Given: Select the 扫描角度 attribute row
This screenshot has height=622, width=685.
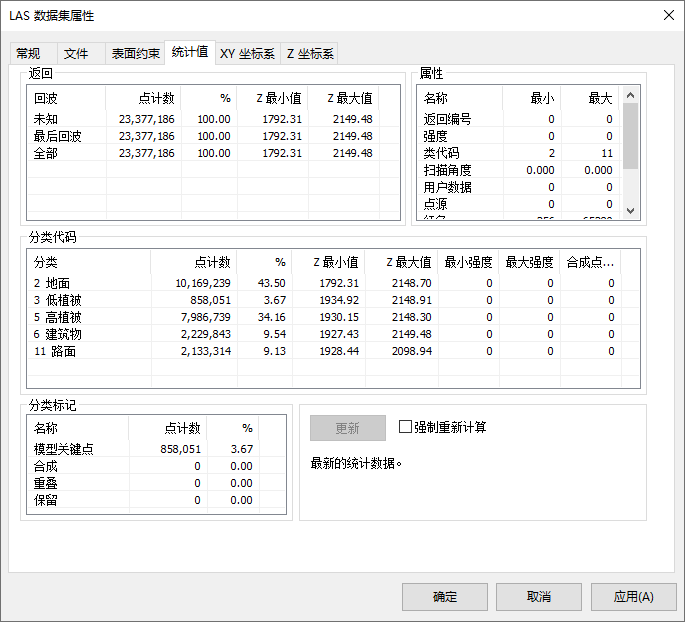Looking at the screenshot, I should pos(520,170).
